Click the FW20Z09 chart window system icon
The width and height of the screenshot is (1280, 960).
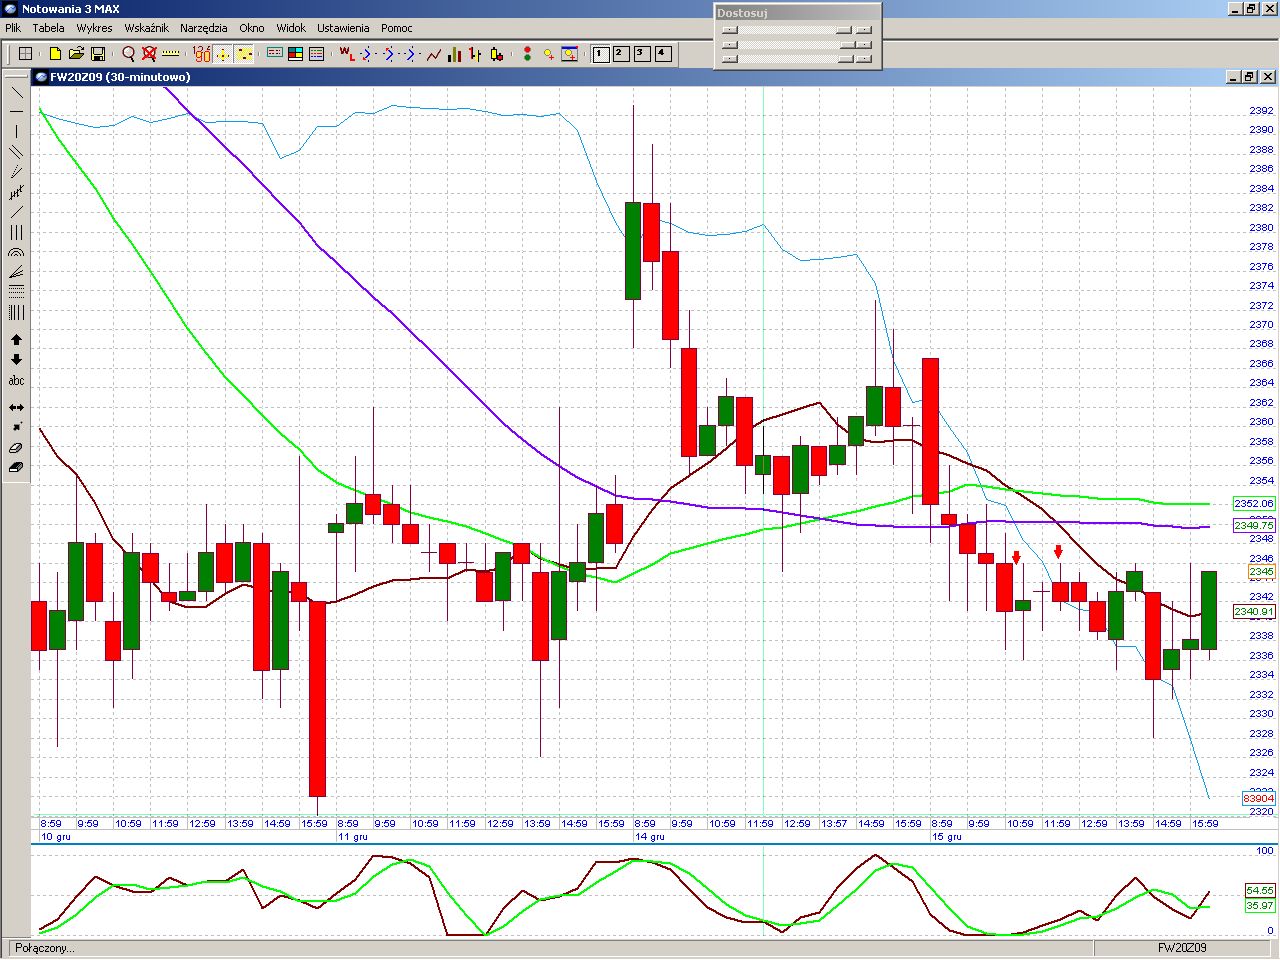tap(40, 77)
